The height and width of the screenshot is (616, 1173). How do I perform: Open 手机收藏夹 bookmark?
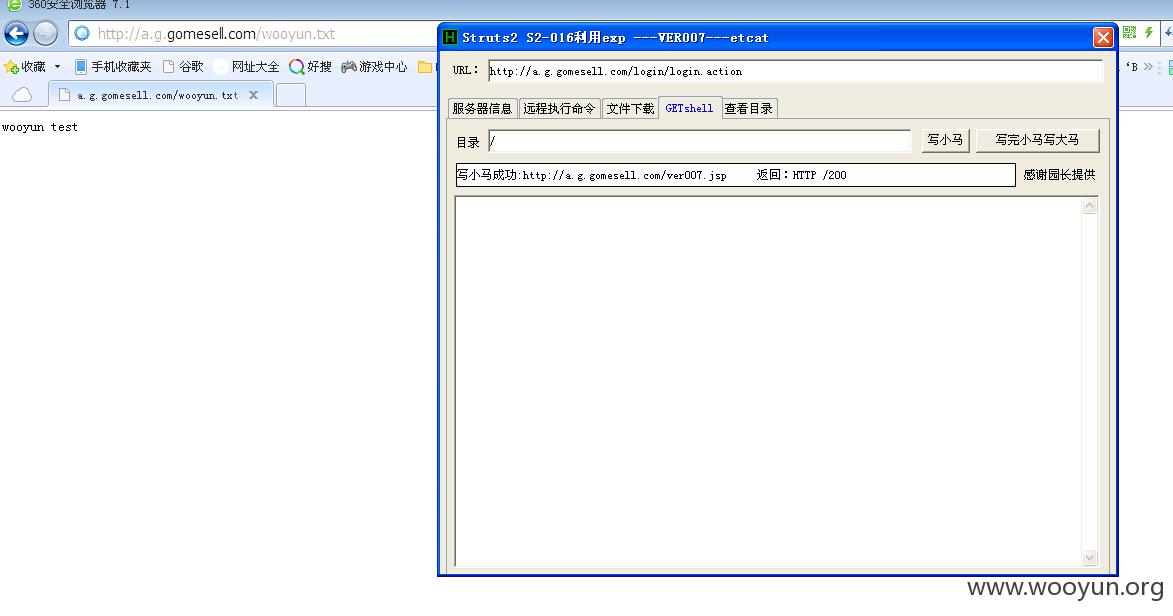point(113,67)
